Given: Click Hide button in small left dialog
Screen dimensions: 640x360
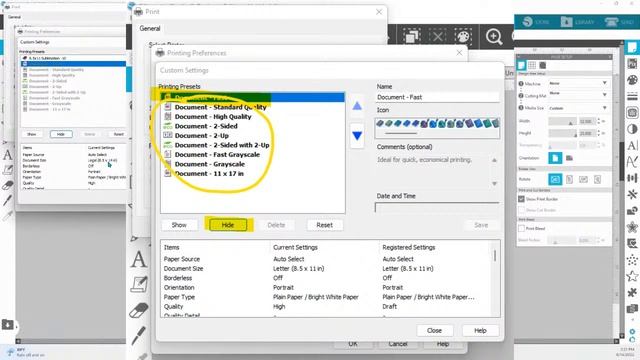Looking at the screenshot, I should 61,134.
